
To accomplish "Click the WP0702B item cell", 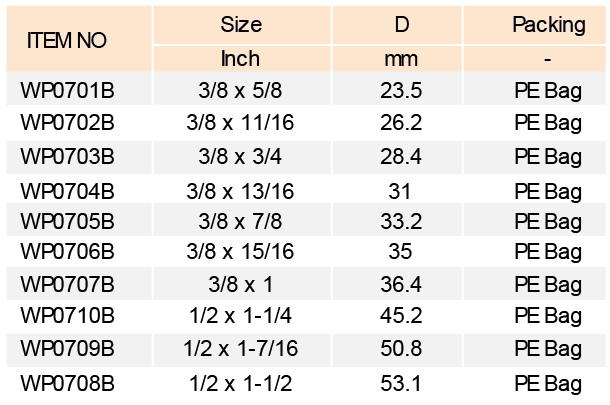I will click(x=67, y=123).
